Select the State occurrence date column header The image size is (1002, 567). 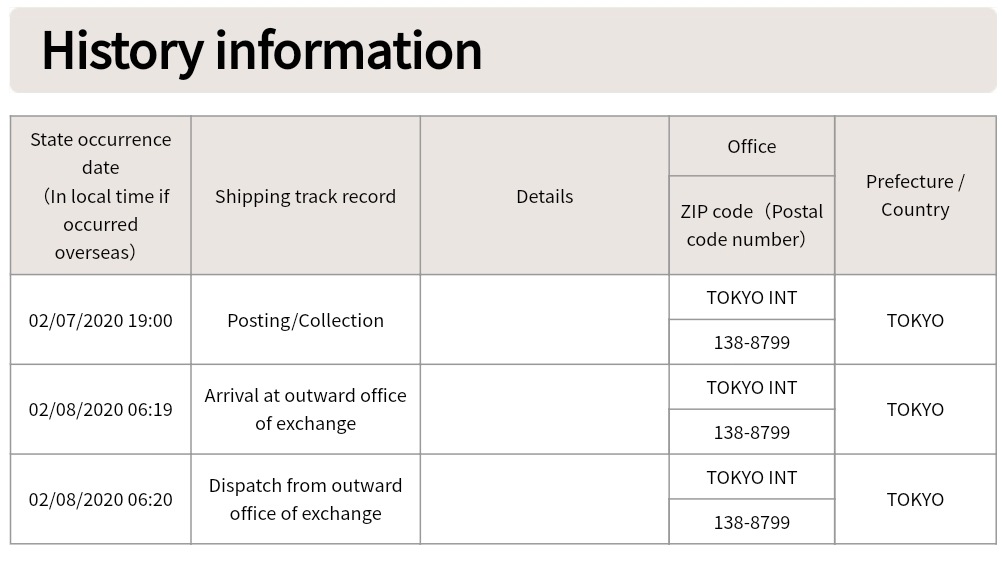pos(101,196)
